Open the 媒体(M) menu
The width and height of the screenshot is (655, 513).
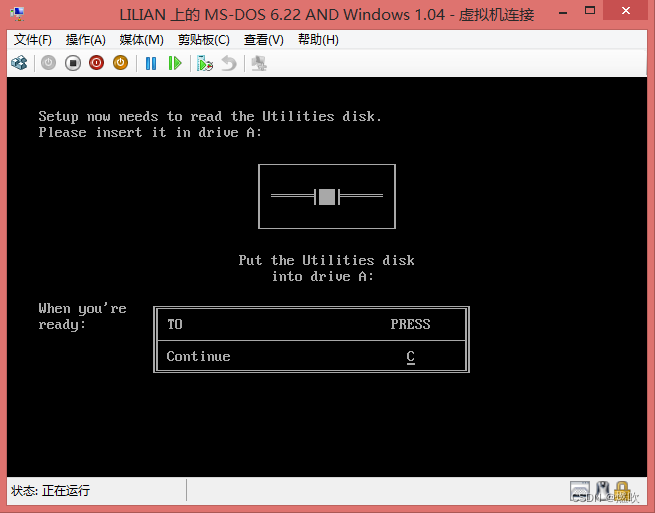click(141, 40)
